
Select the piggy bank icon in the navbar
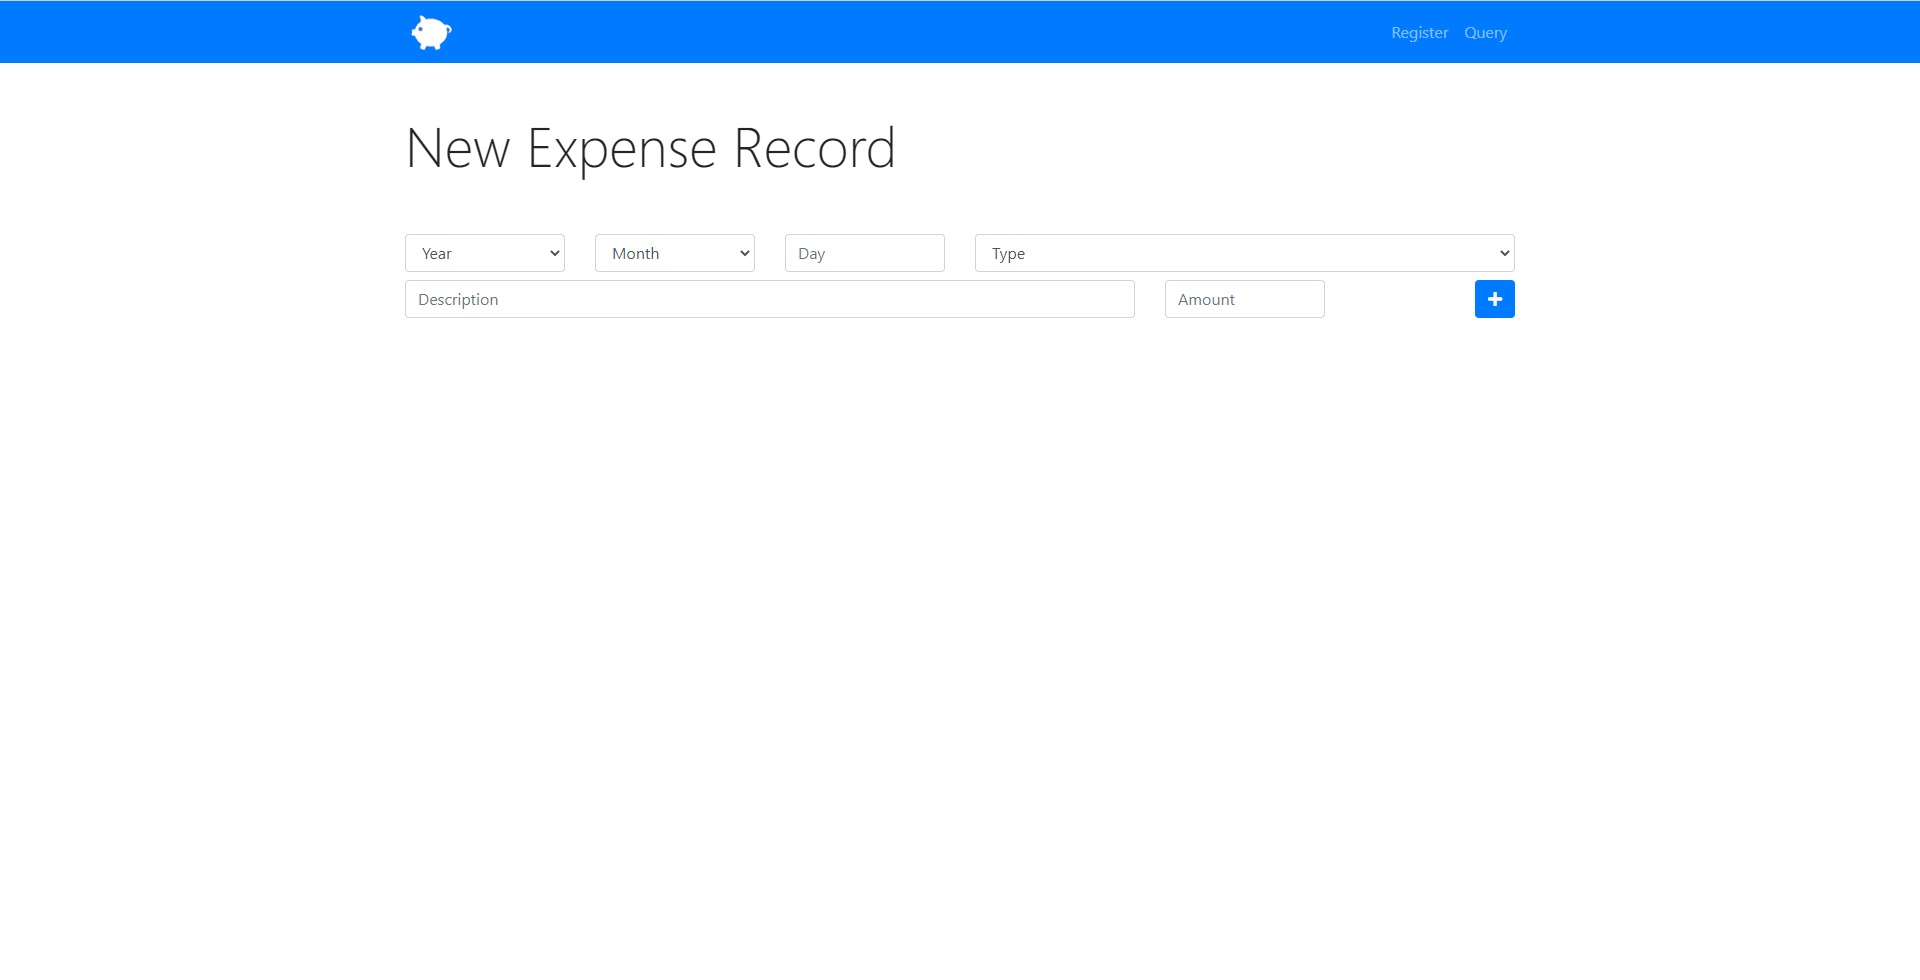(430, 31)
